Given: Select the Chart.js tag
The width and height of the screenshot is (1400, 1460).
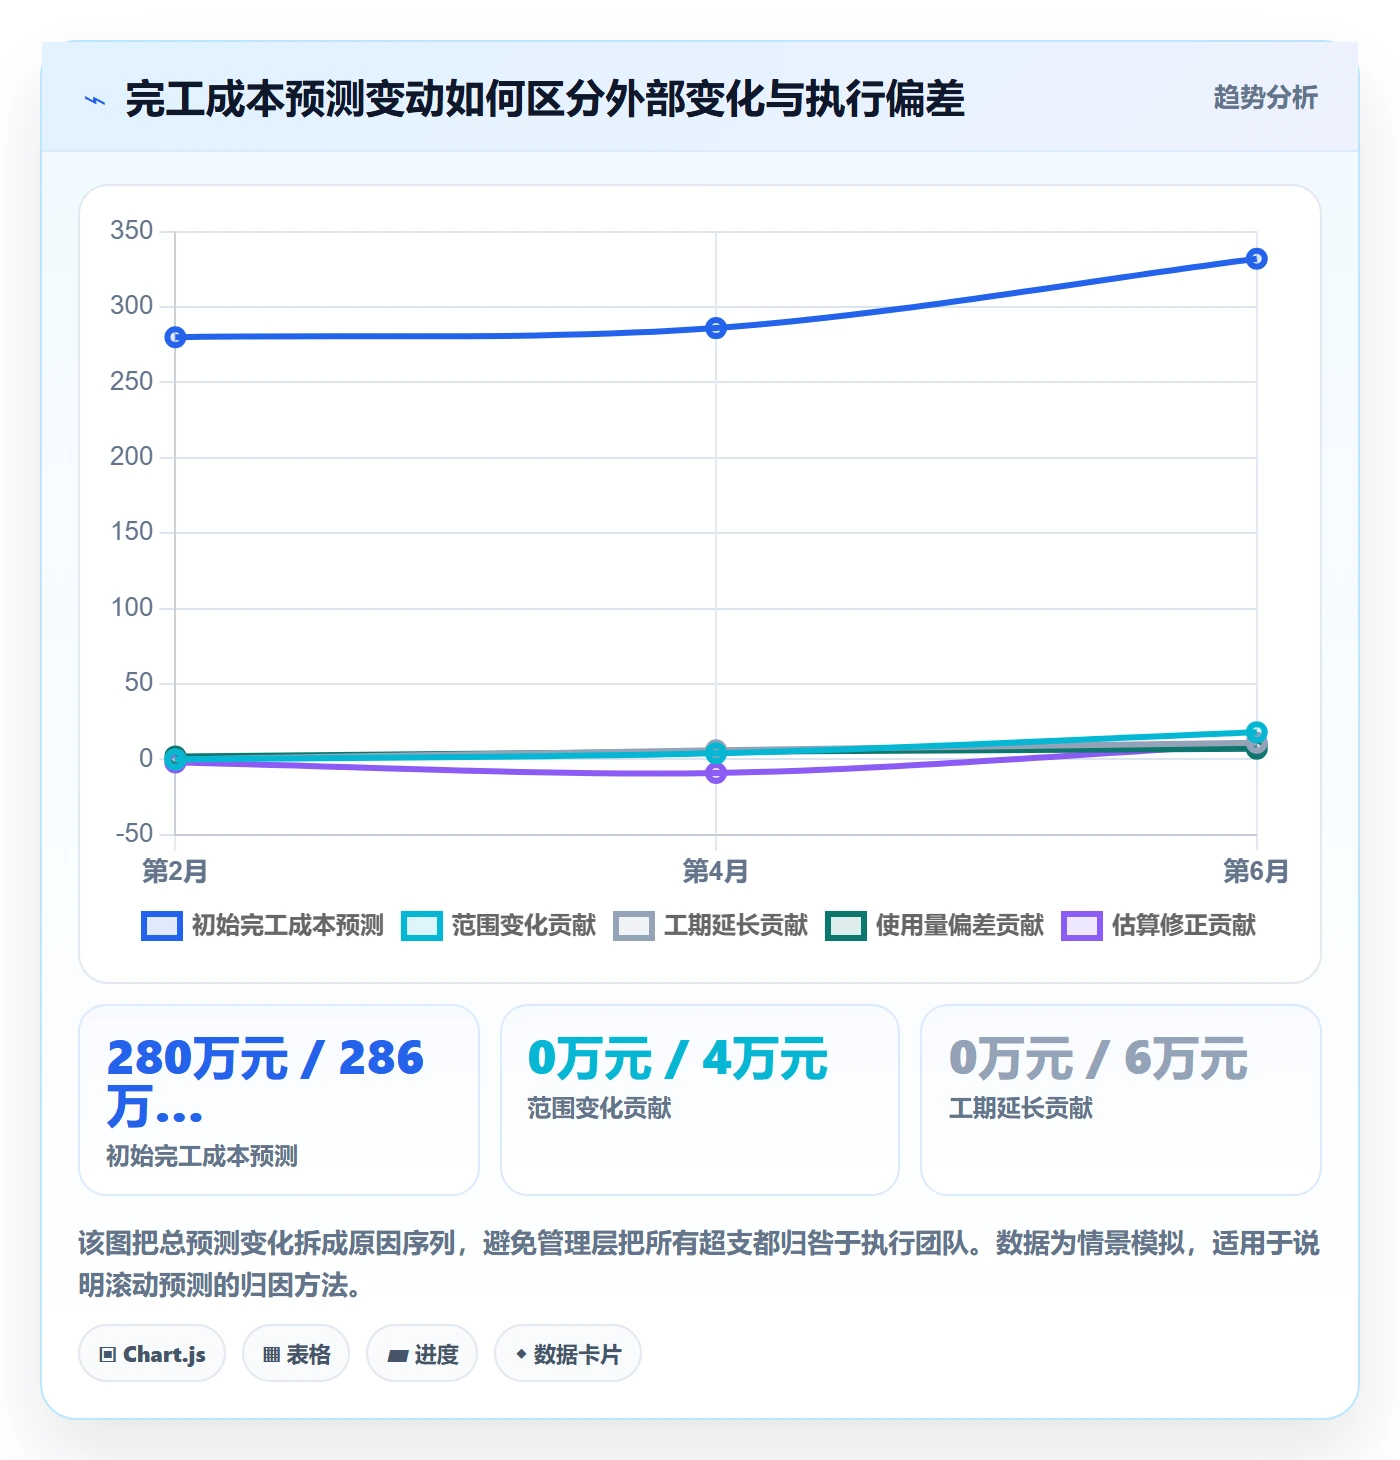Looking at the screenshot, I should pyautogui.click(x=152, y=1354).
